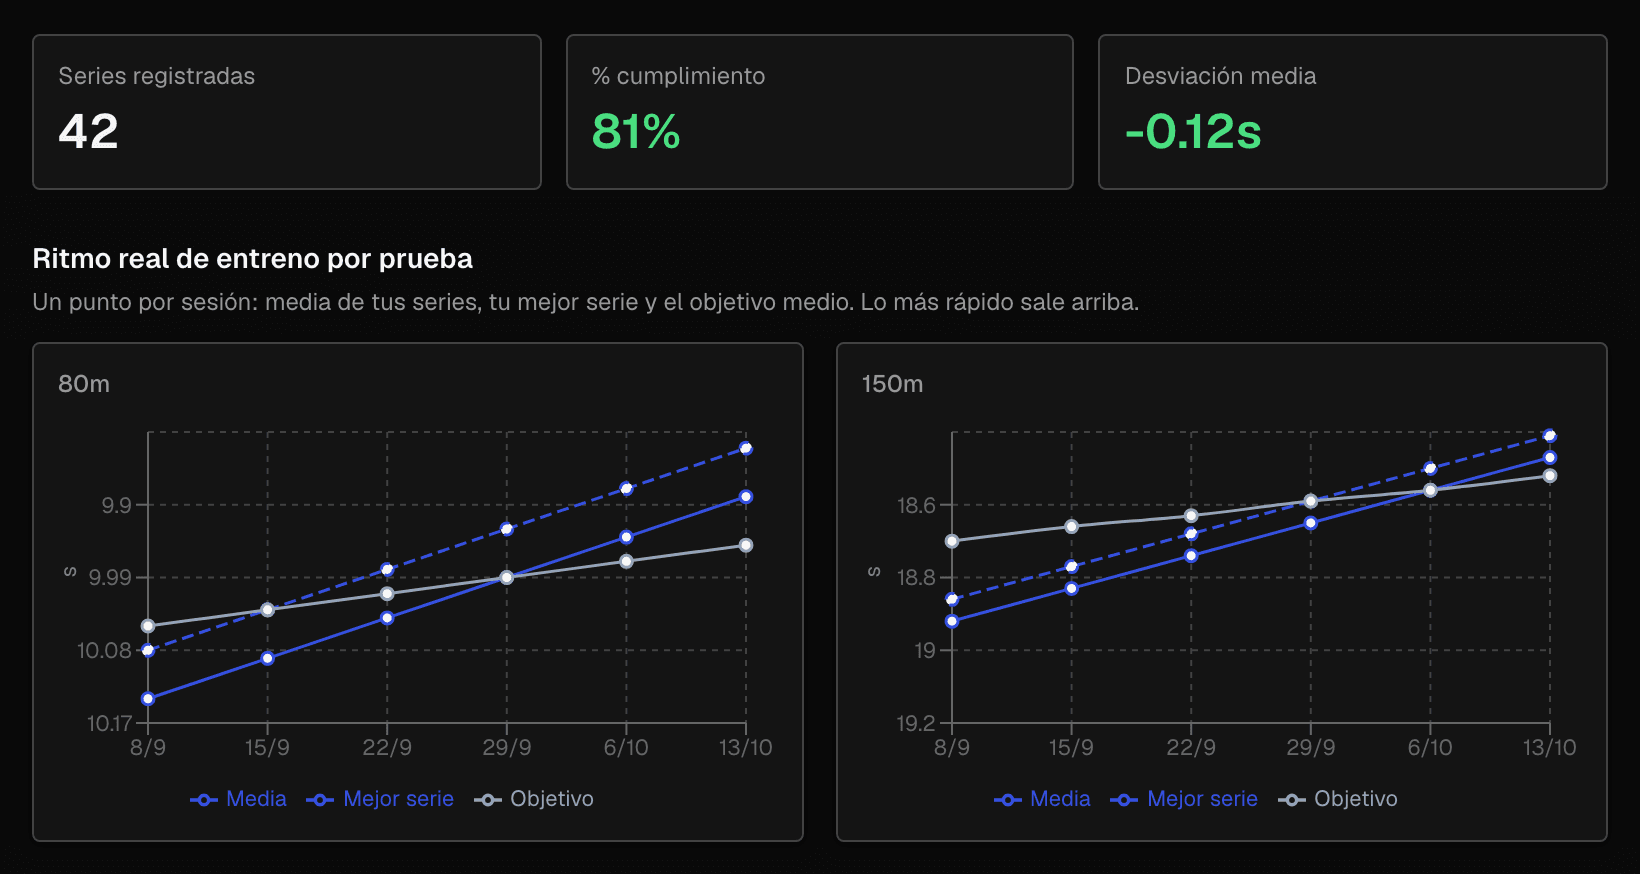Select the 80m Media point on 8/9
The image size is (1640, 874).
coord(148,699)
